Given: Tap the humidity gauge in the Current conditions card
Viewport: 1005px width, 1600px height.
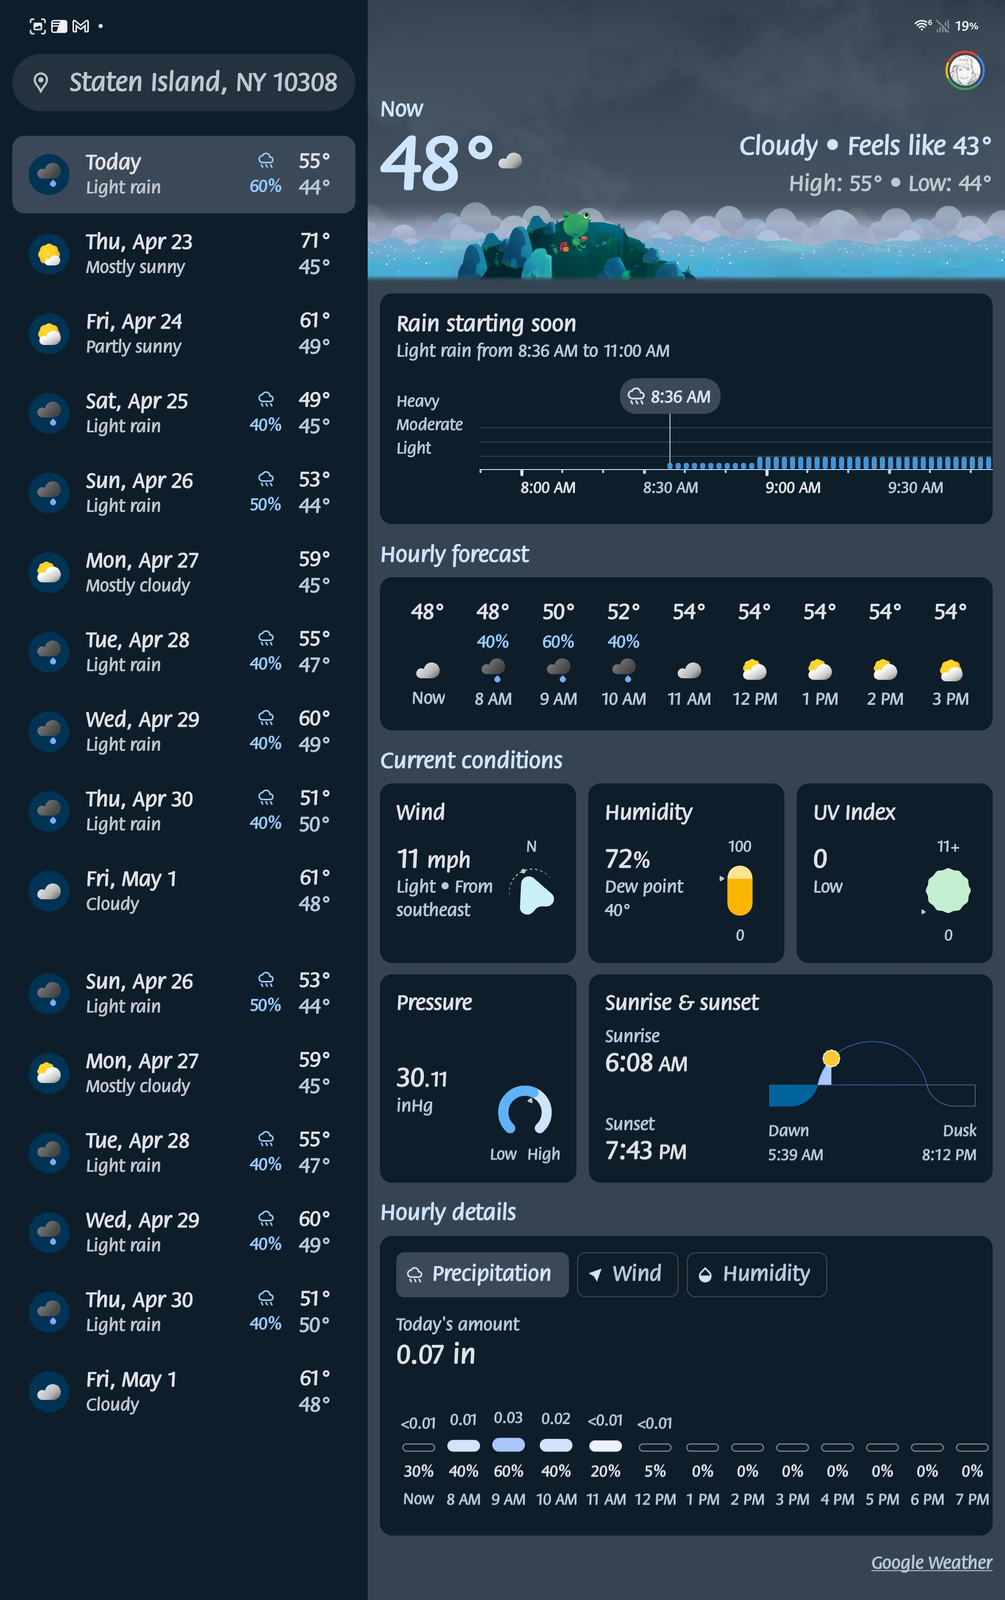Looking at the screenshot, I should (x=740, y=890).
